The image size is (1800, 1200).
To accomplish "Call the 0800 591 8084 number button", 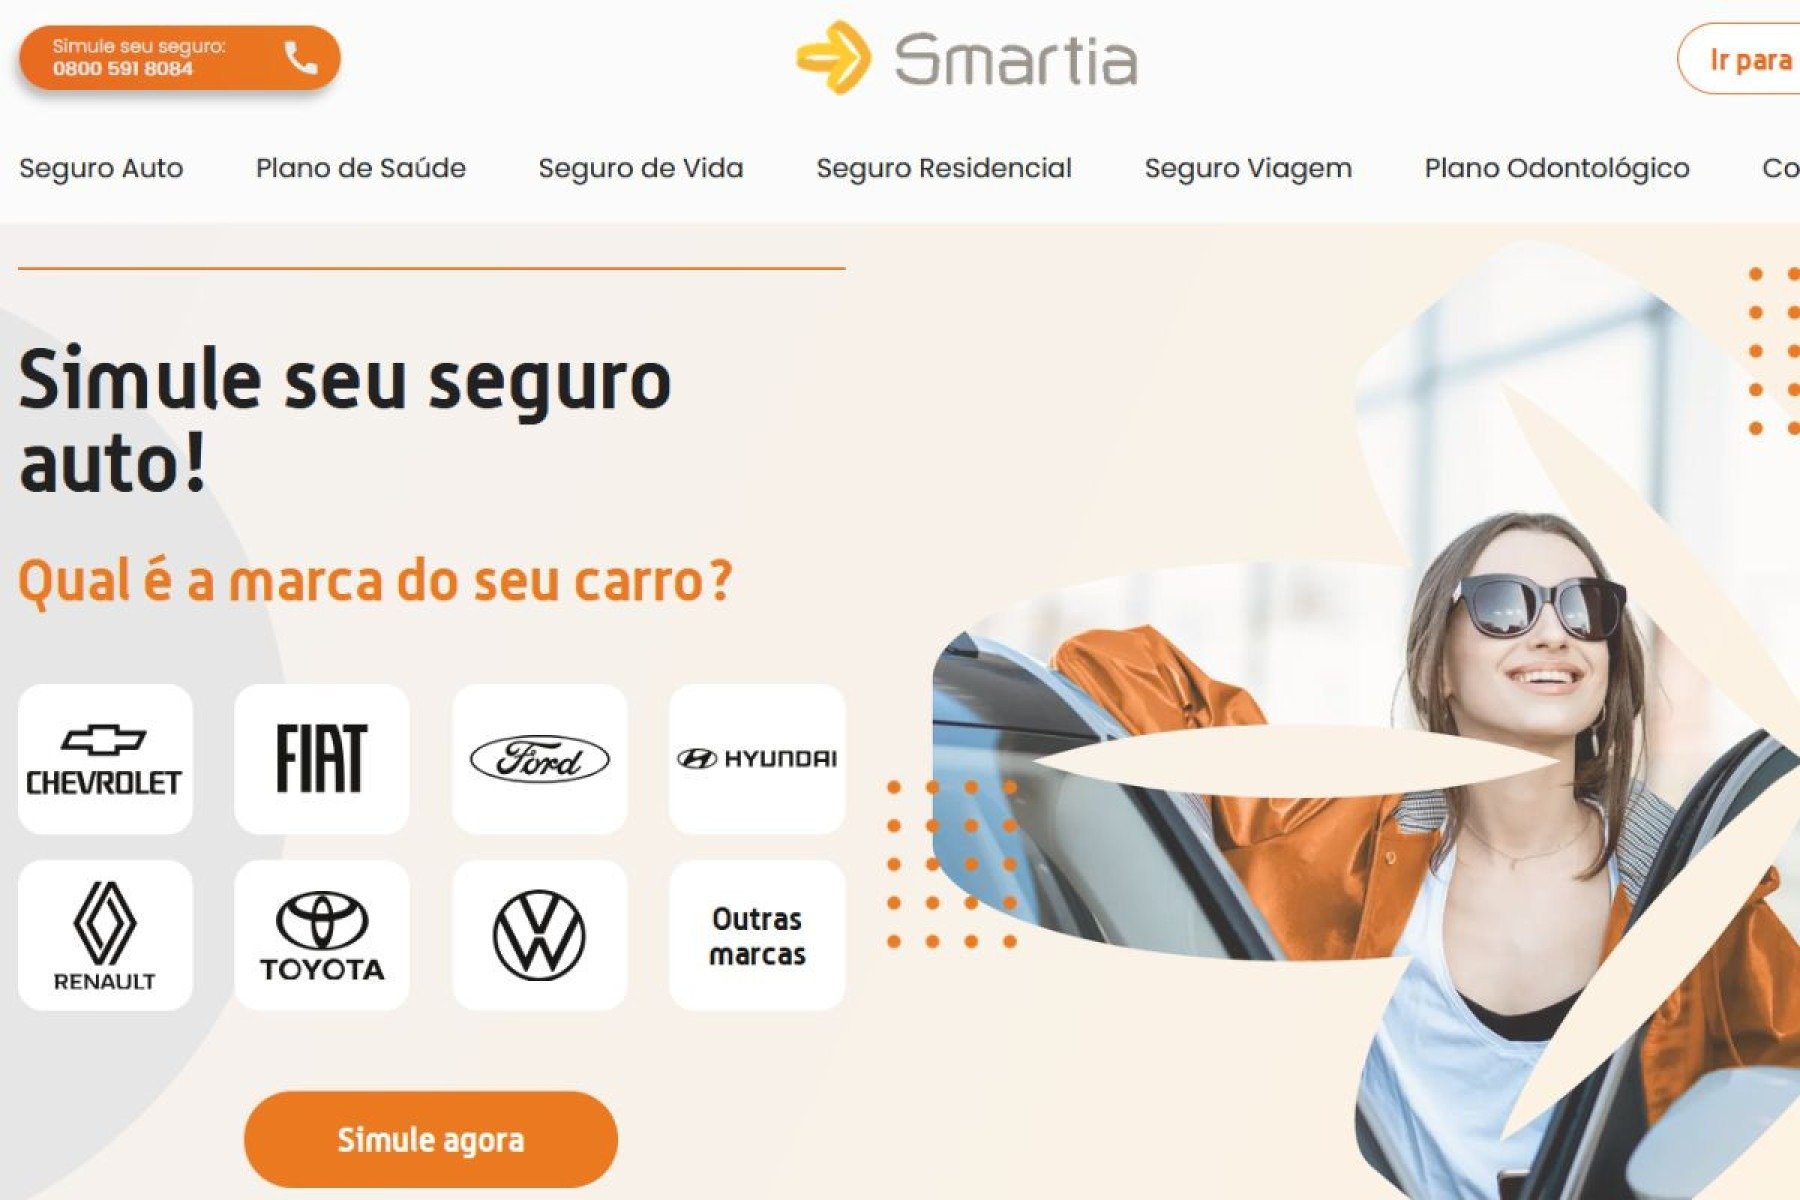I will (180, 58).
